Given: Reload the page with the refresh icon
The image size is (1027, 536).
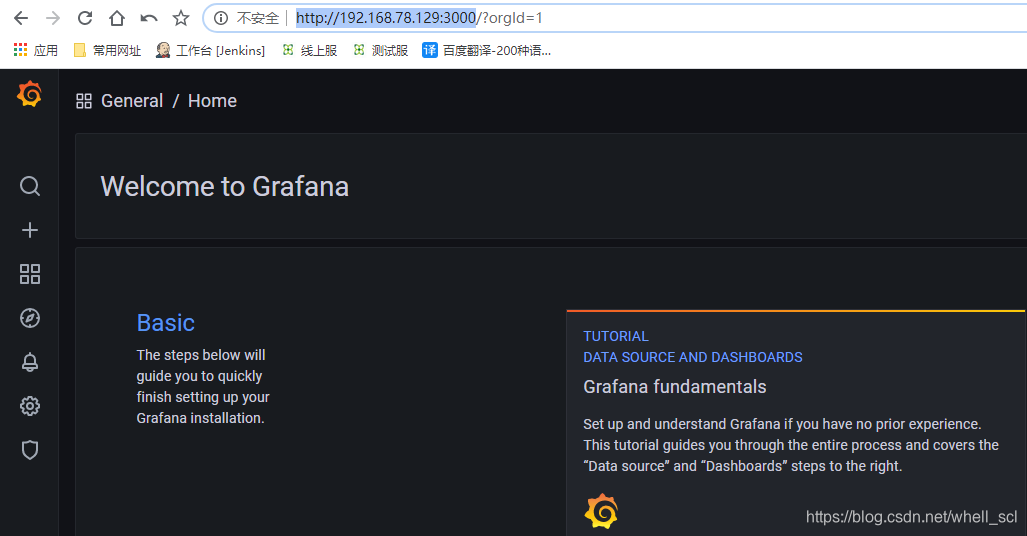Looking at the screenshot, I should [x=85, y=18].
